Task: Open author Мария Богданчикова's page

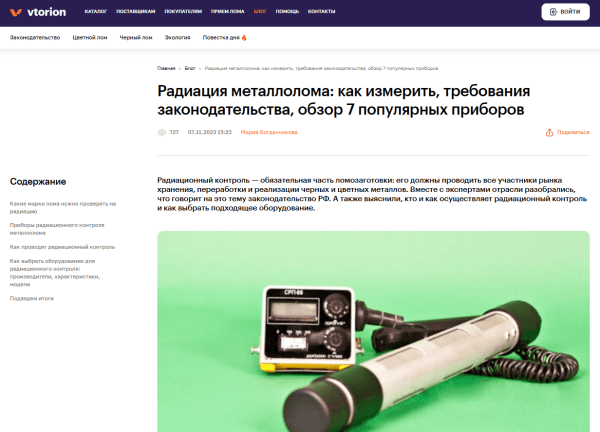Action: point(269,132)
